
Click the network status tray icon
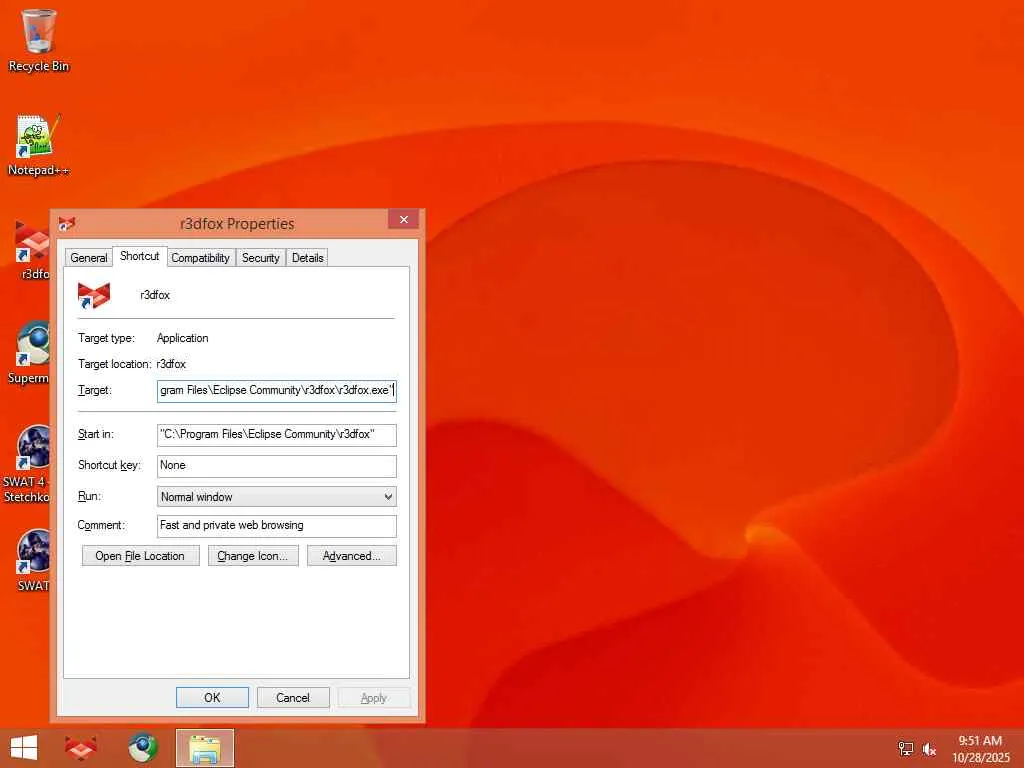click(x=905, y=749)
